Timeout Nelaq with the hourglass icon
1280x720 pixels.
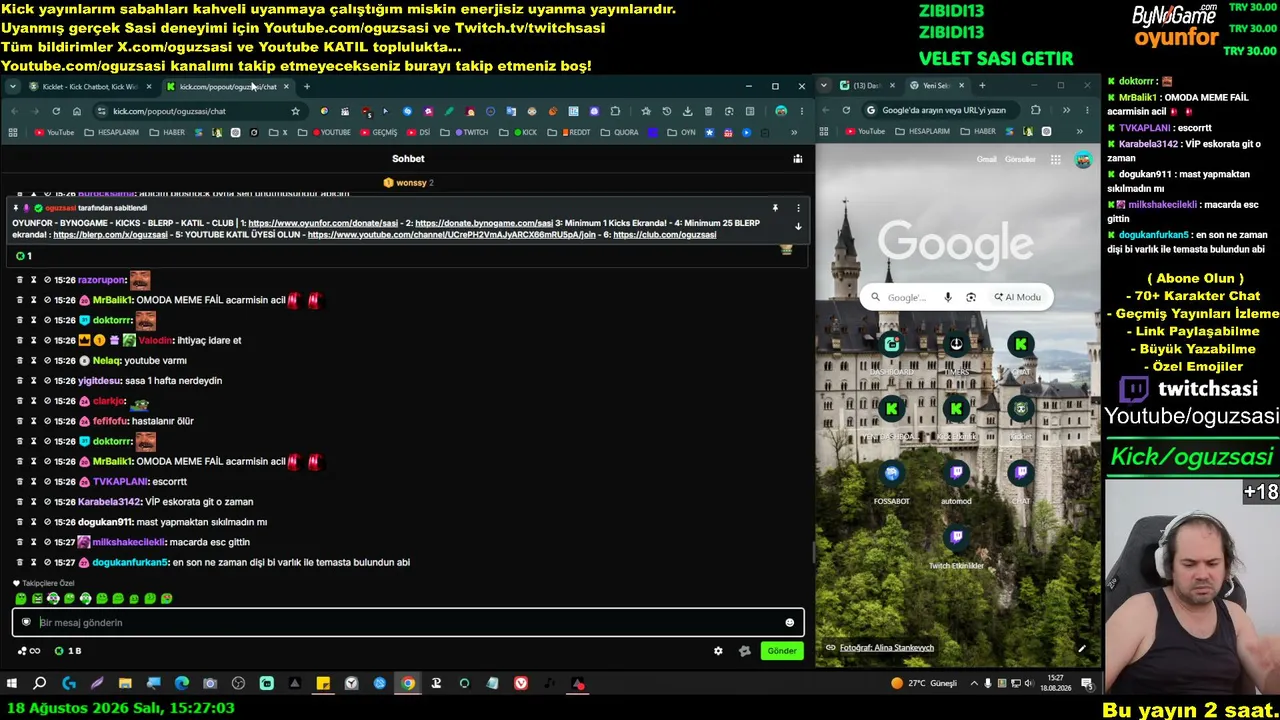(x=33, y=360)
